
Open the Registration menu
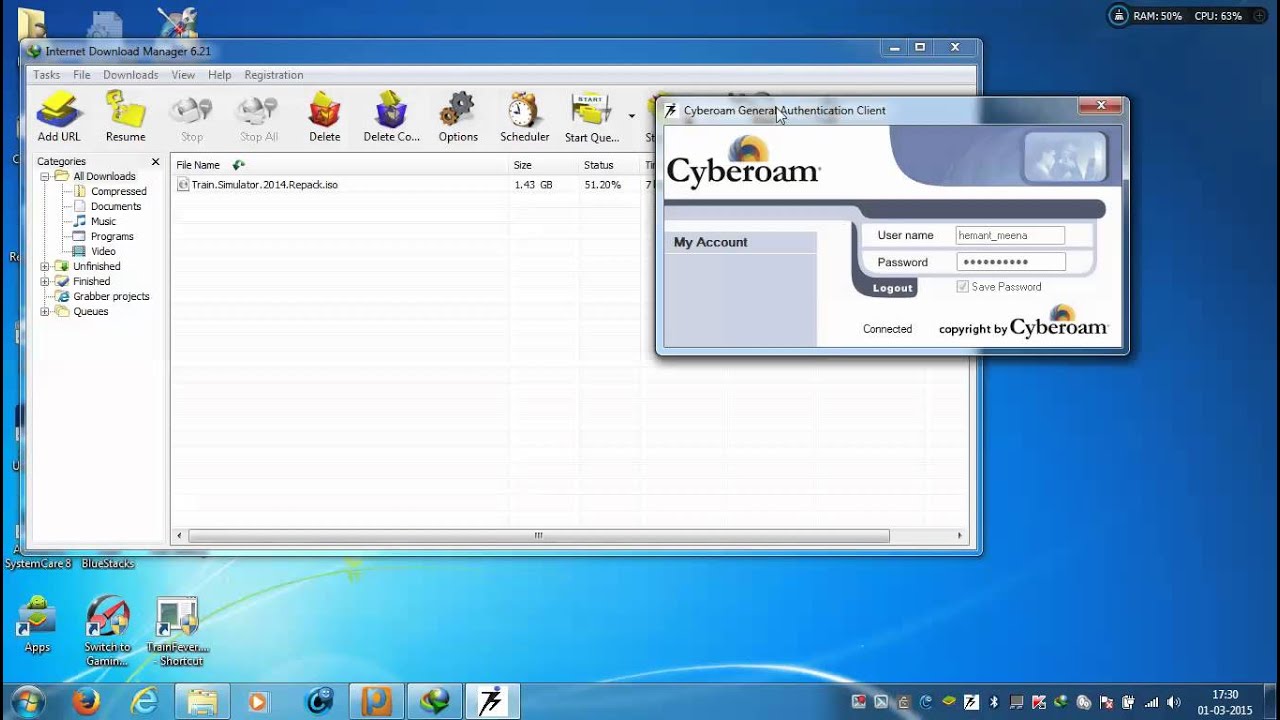[273, 75]
